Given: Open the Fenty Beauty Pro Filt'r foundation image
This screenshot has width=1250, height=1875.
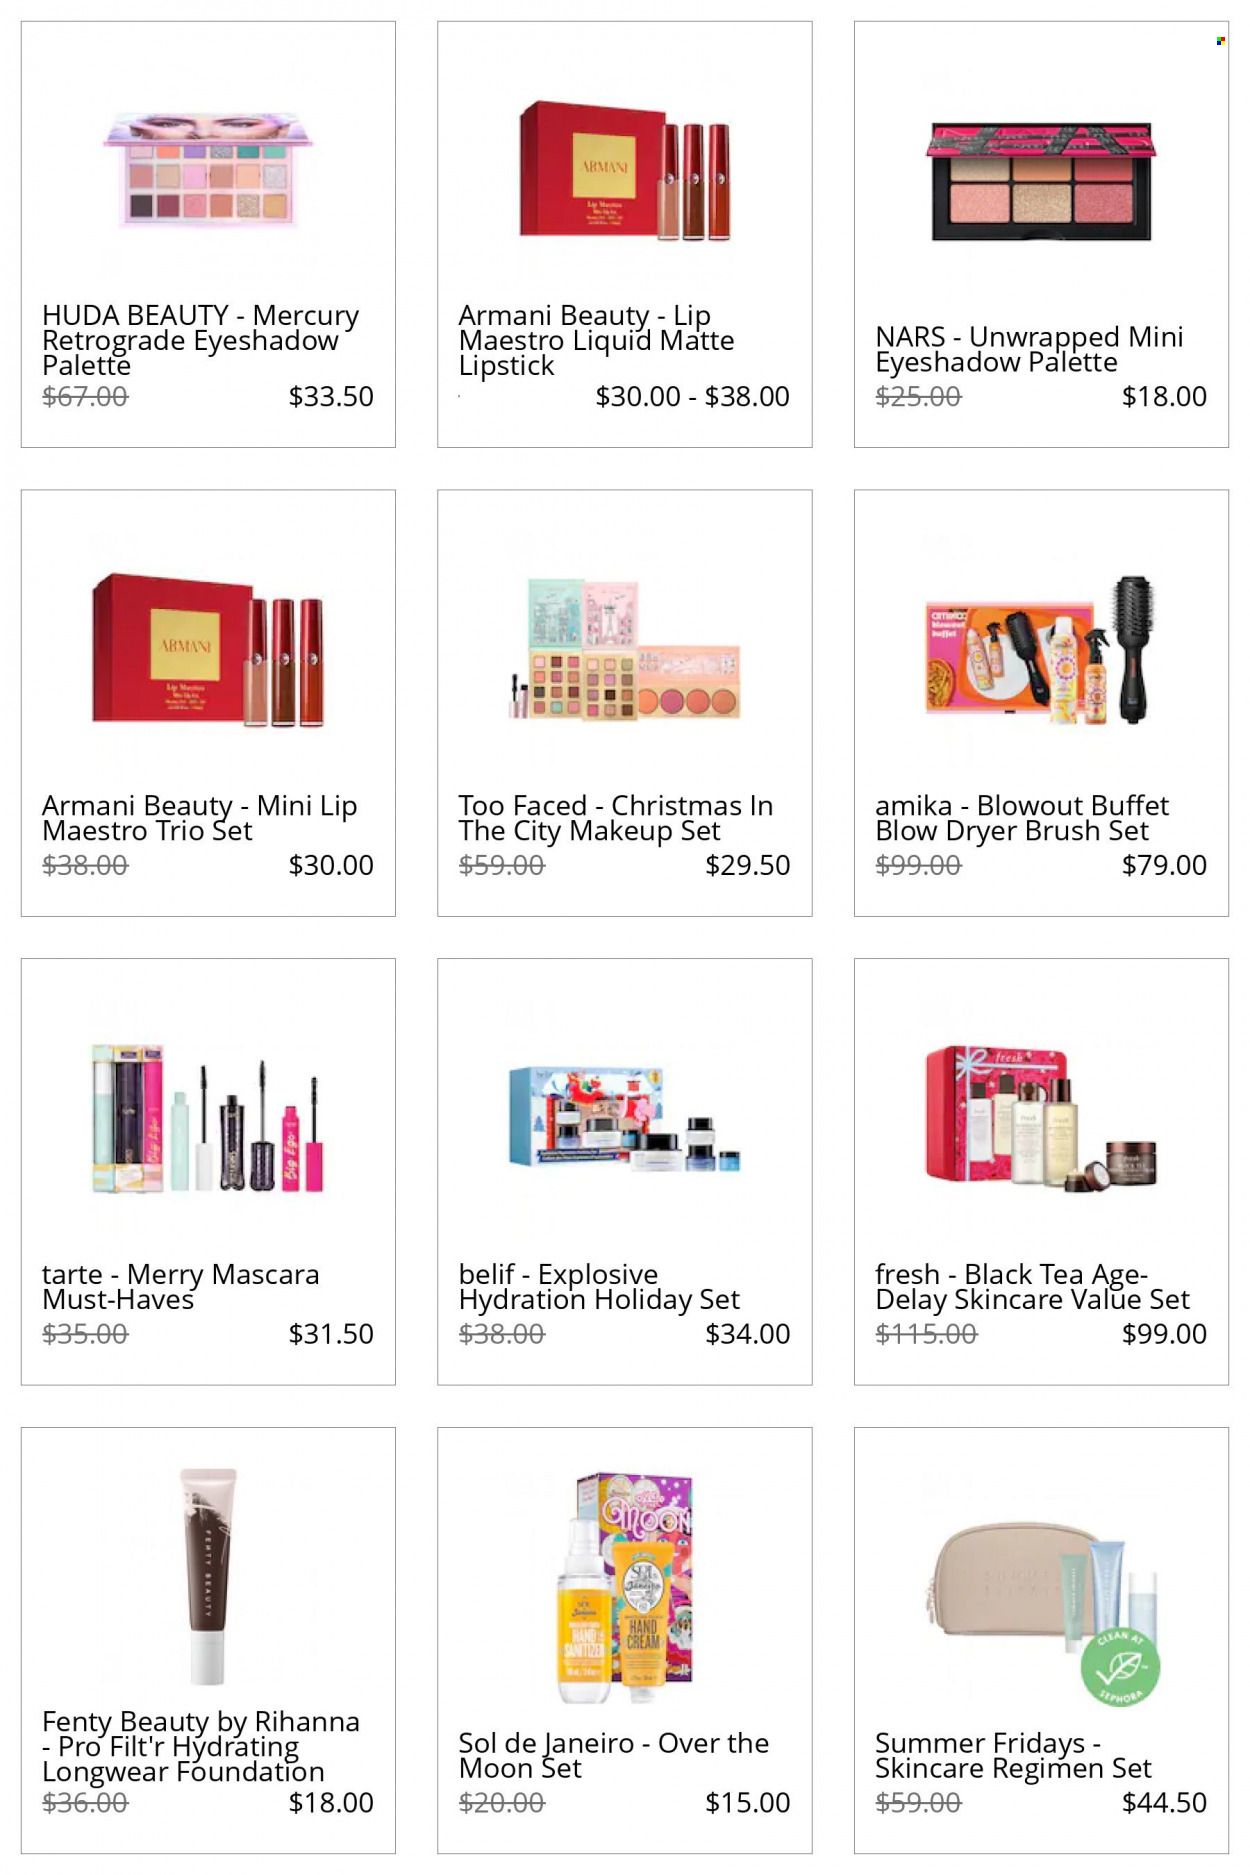Looking at the screenshot, I should pos(208,1577).
